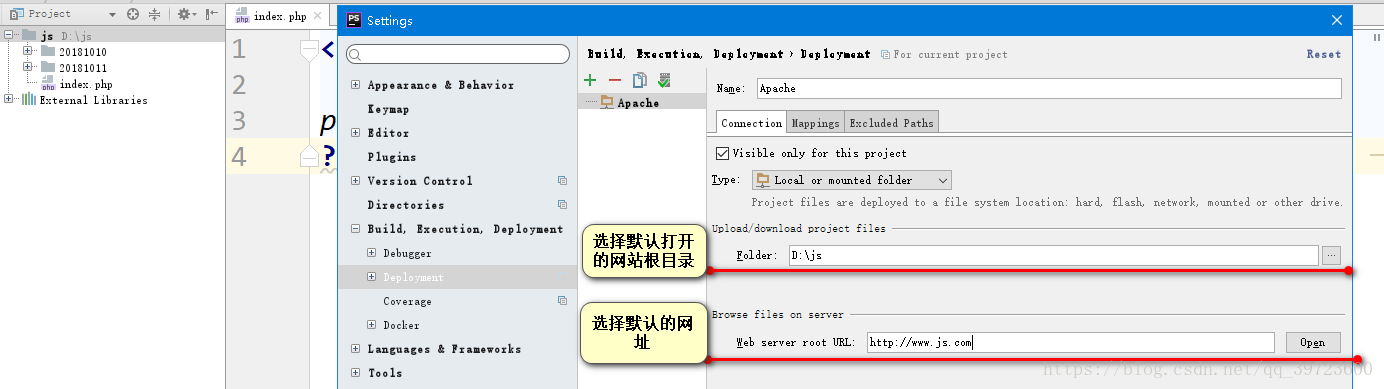Viewport: 1384px width, 389px height.
Task: Click the collapse all icon in the Project panel
Action: [154, 14]
